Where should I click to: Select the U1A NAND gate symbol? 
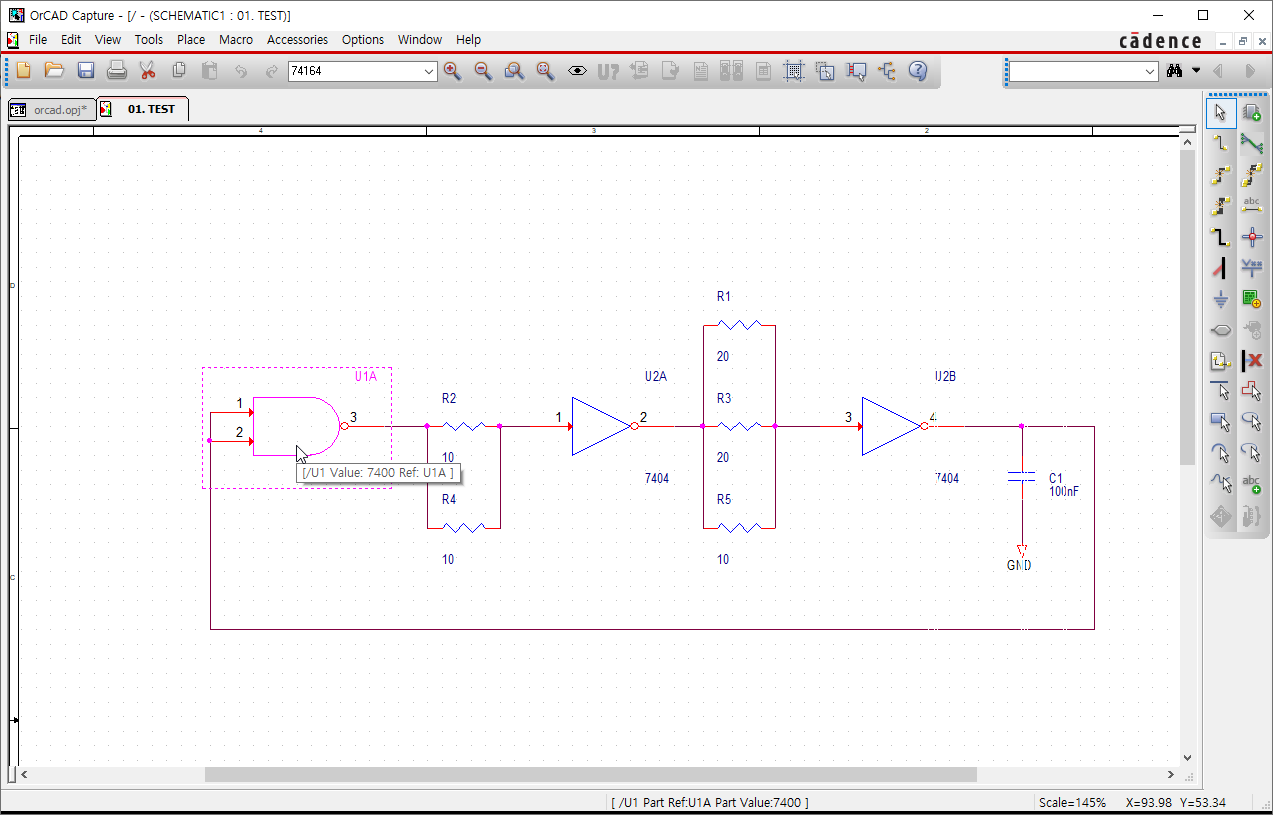click(x=296, y=426)
